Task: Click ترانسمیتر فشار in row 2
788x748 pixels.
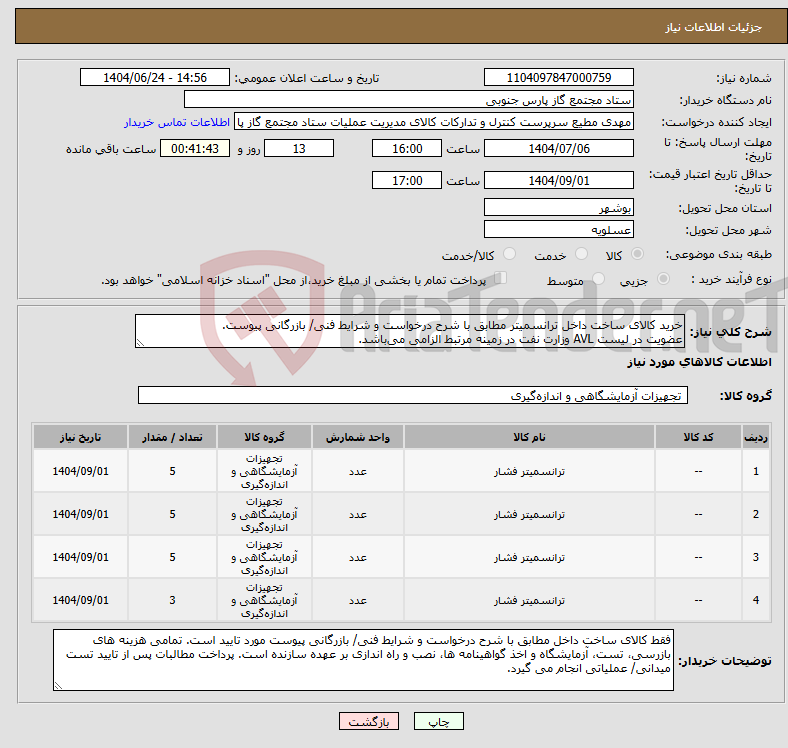Action: (529, 514)
